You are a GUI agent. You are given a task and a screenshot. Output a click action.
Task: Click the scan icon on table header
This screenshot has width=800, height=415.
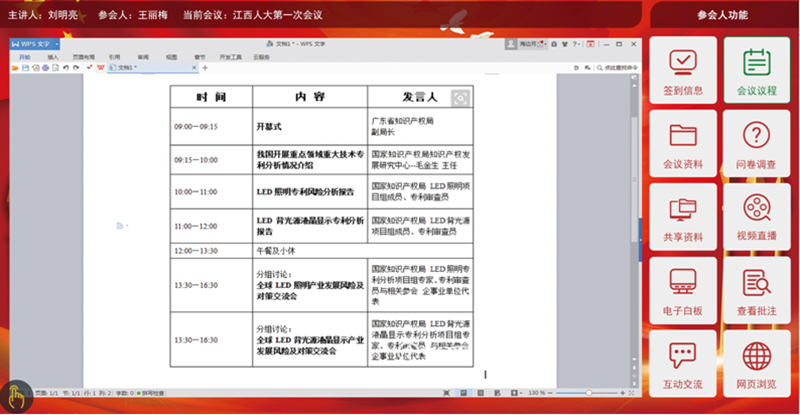tap(460, 97)
